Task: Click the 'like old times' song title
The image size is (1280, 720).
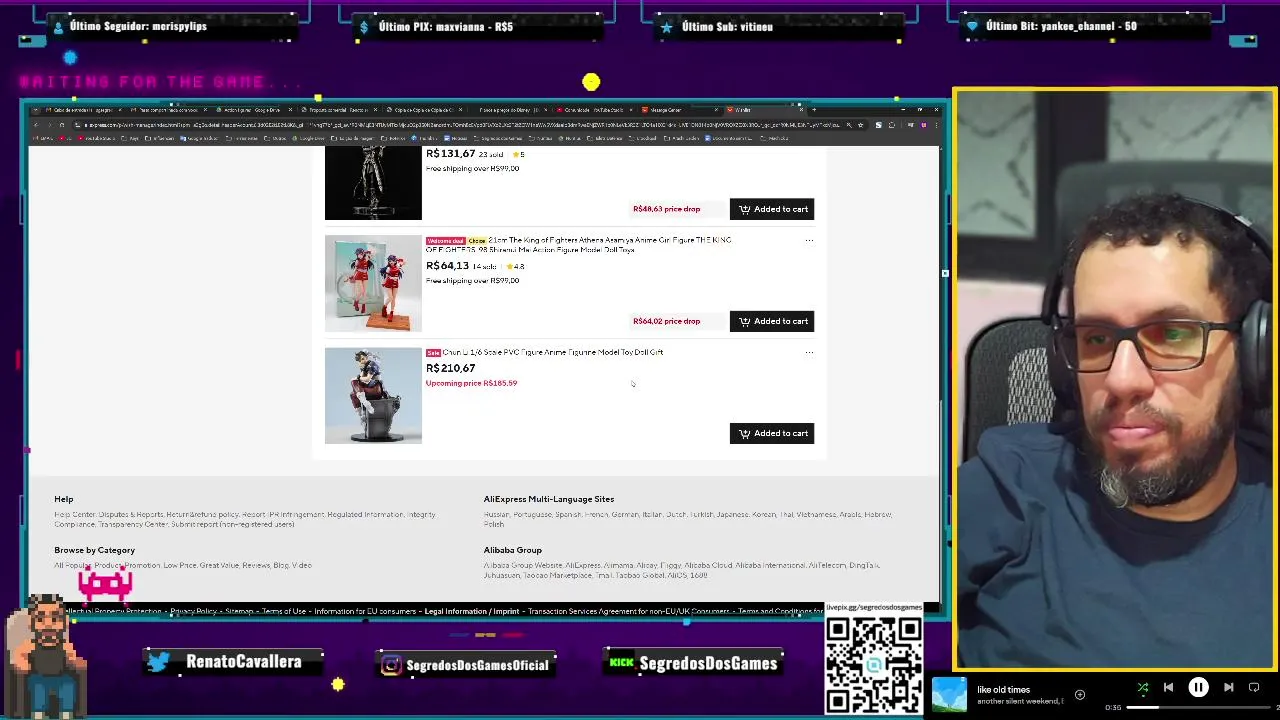Action: click(1003, 689)
